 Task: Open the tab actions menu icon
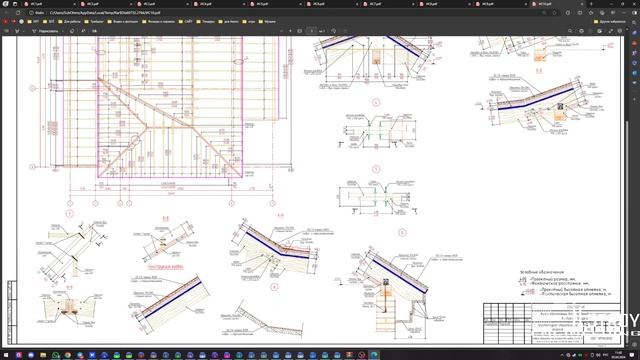tap(15, 4)
